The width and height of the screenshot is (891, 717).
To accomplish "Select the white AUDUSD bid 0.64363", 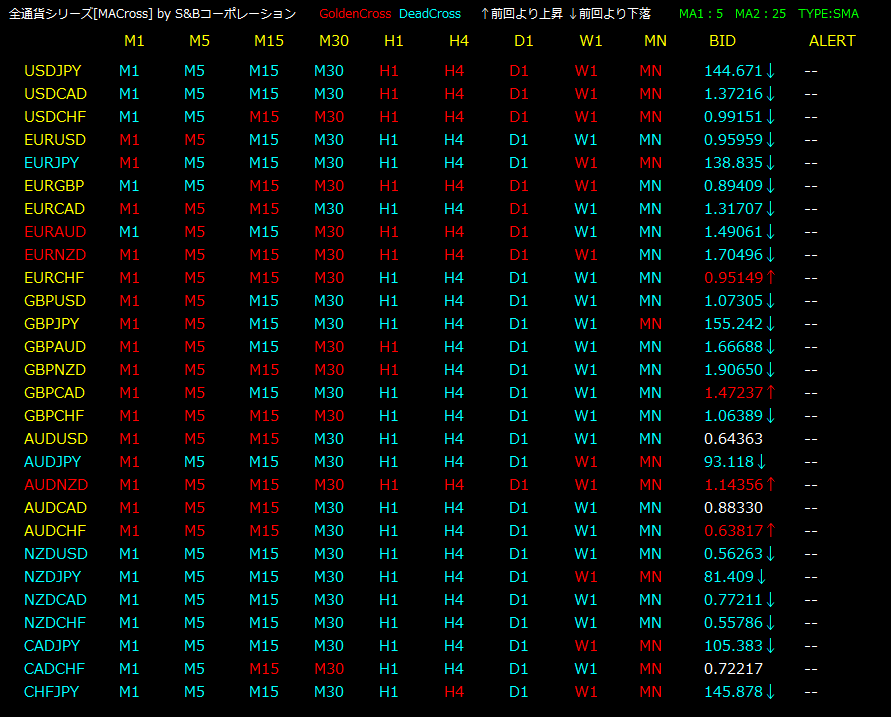I will pyautogui.click(x=733, y=439).
